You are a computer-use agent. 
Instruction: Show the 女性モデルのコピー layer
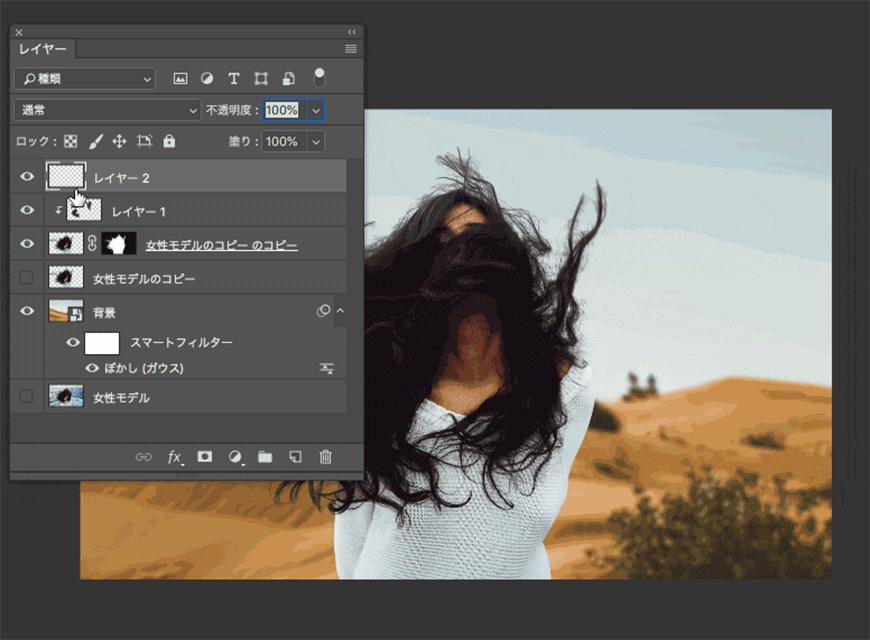(x=27, y=278)
